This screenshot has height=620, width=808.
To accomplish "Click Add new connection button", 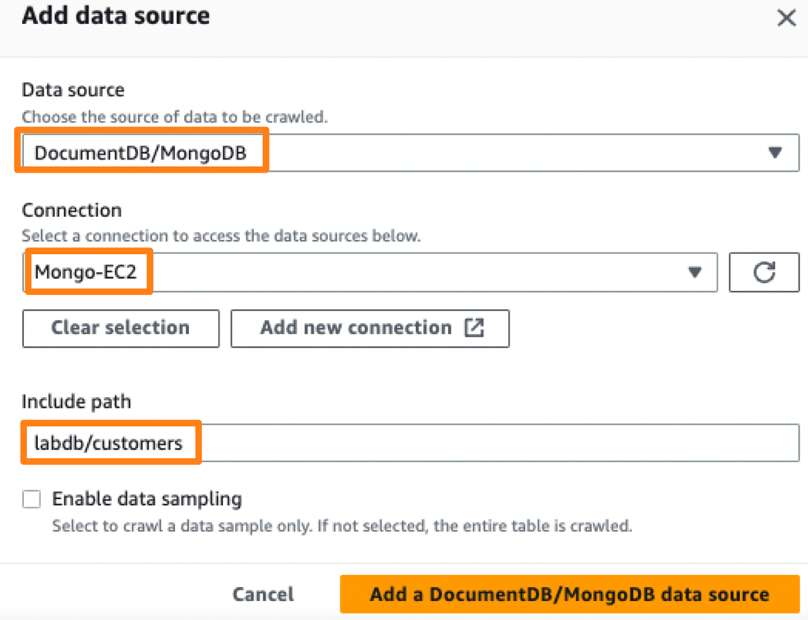I will (370, 328).
